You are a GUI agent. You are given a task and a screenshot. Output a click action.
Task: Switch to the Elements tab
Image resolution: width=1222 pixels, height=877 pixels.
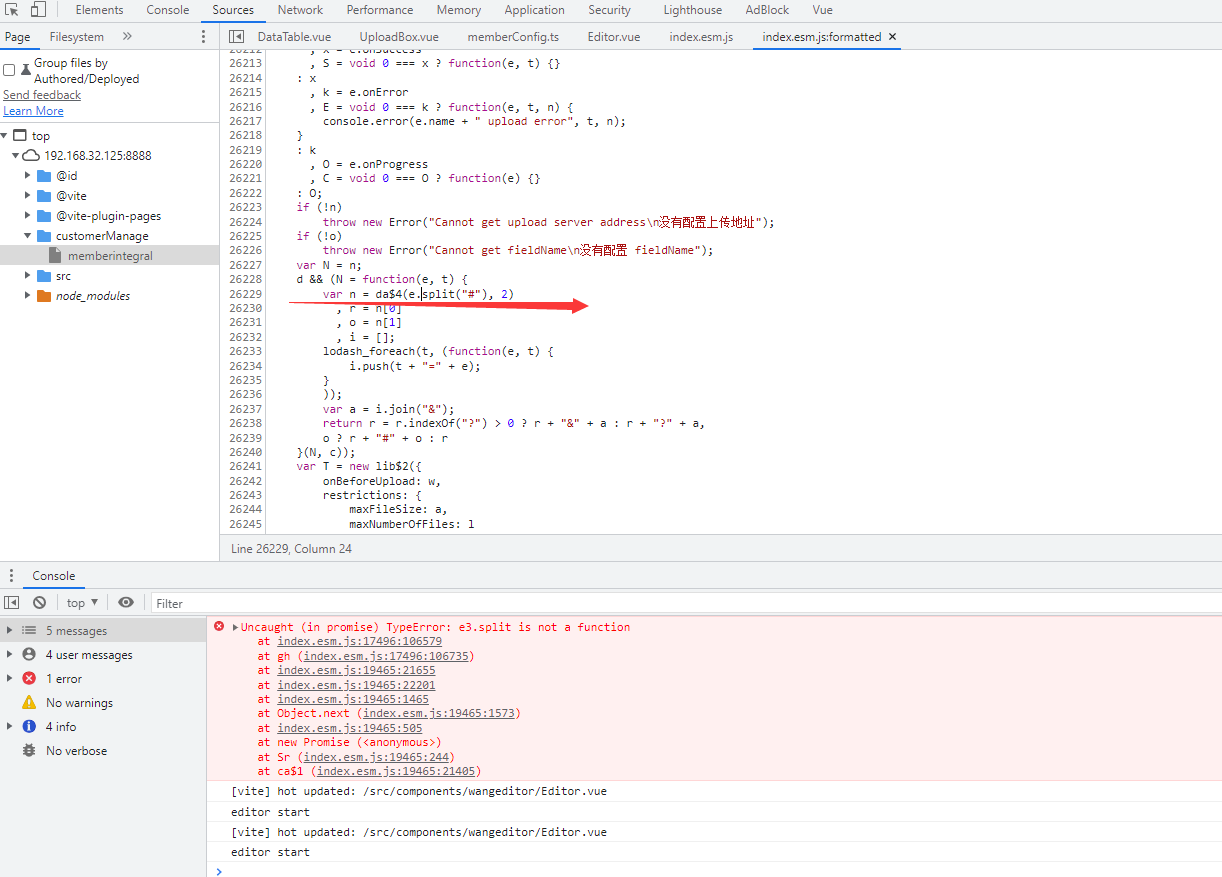[99, 10]
